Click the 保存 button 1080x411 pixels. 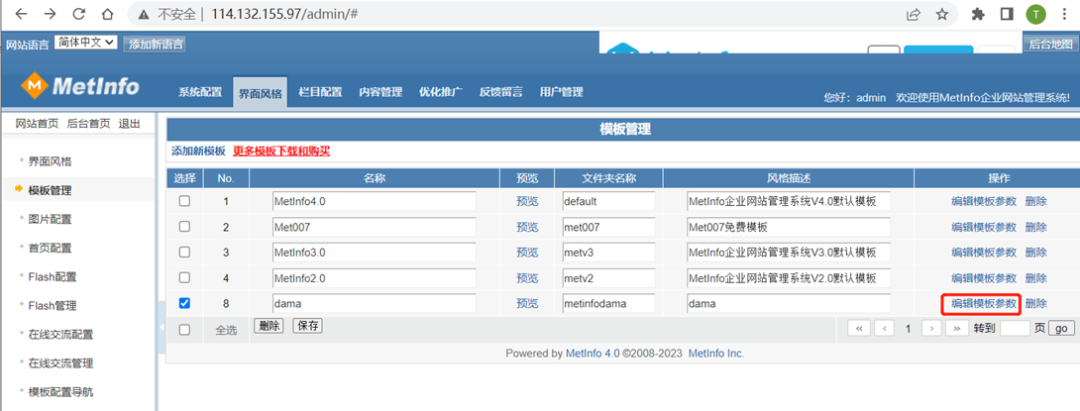[308, 326]
